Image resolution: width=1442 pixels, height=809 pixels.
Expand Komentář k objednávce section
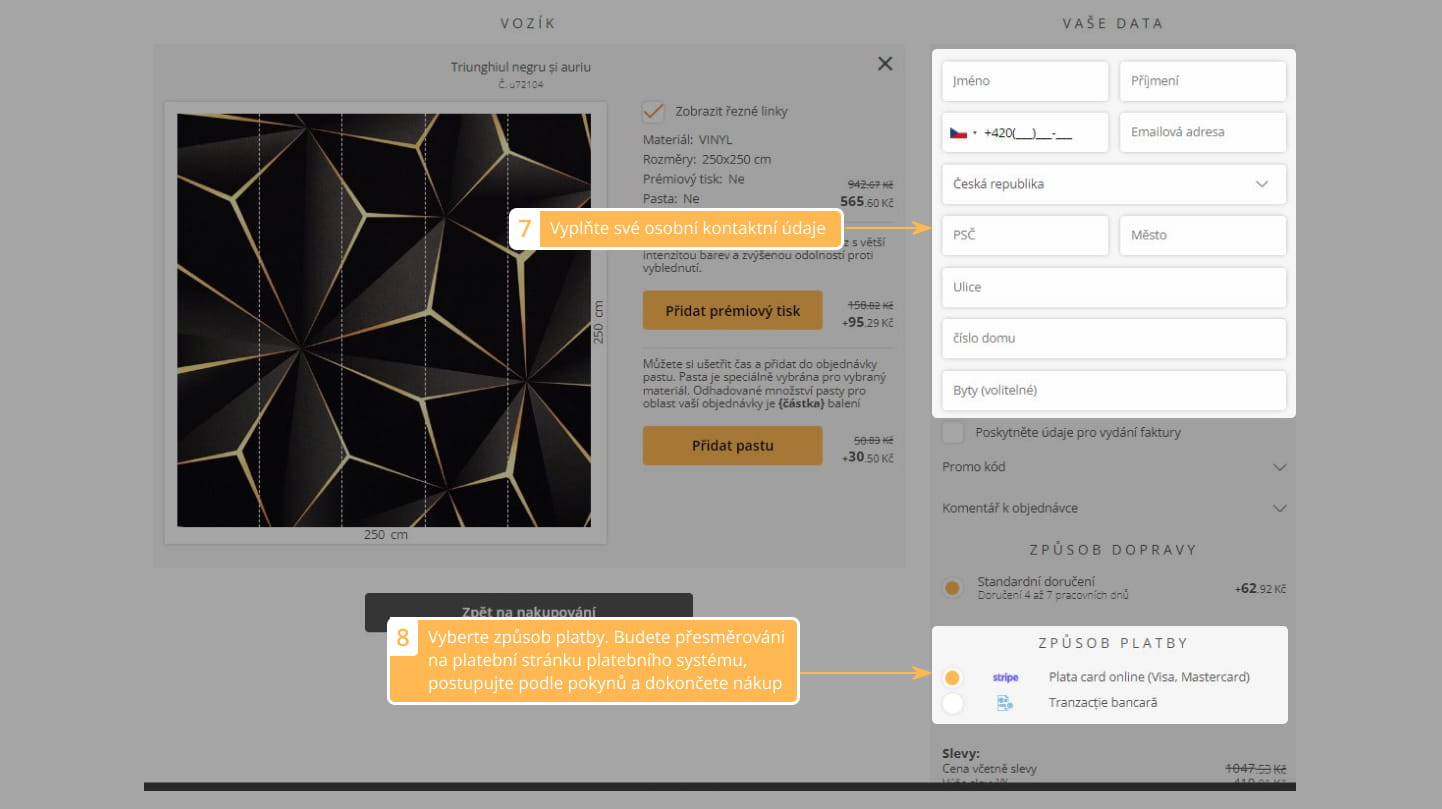tap(1113, 508)
